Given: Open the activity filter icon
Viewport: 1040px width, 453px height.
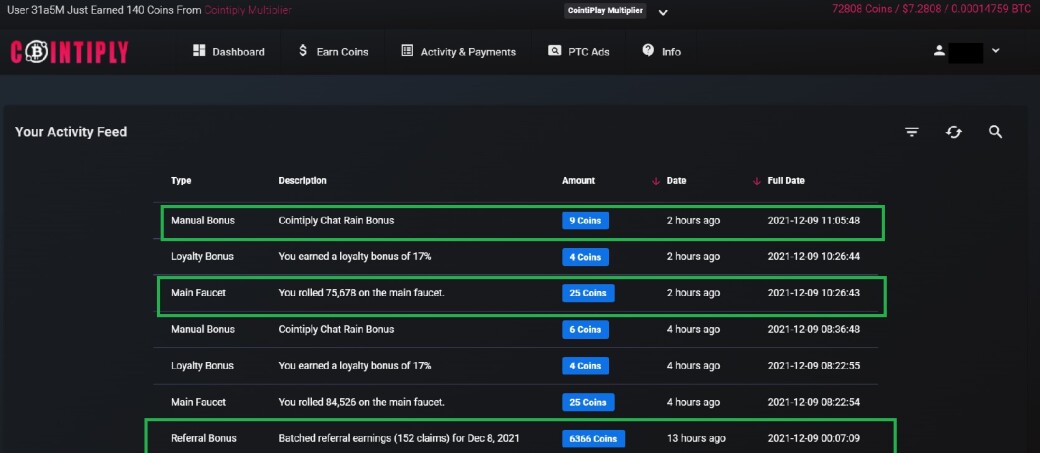Looking at the screenshot, I should (912, 132).
